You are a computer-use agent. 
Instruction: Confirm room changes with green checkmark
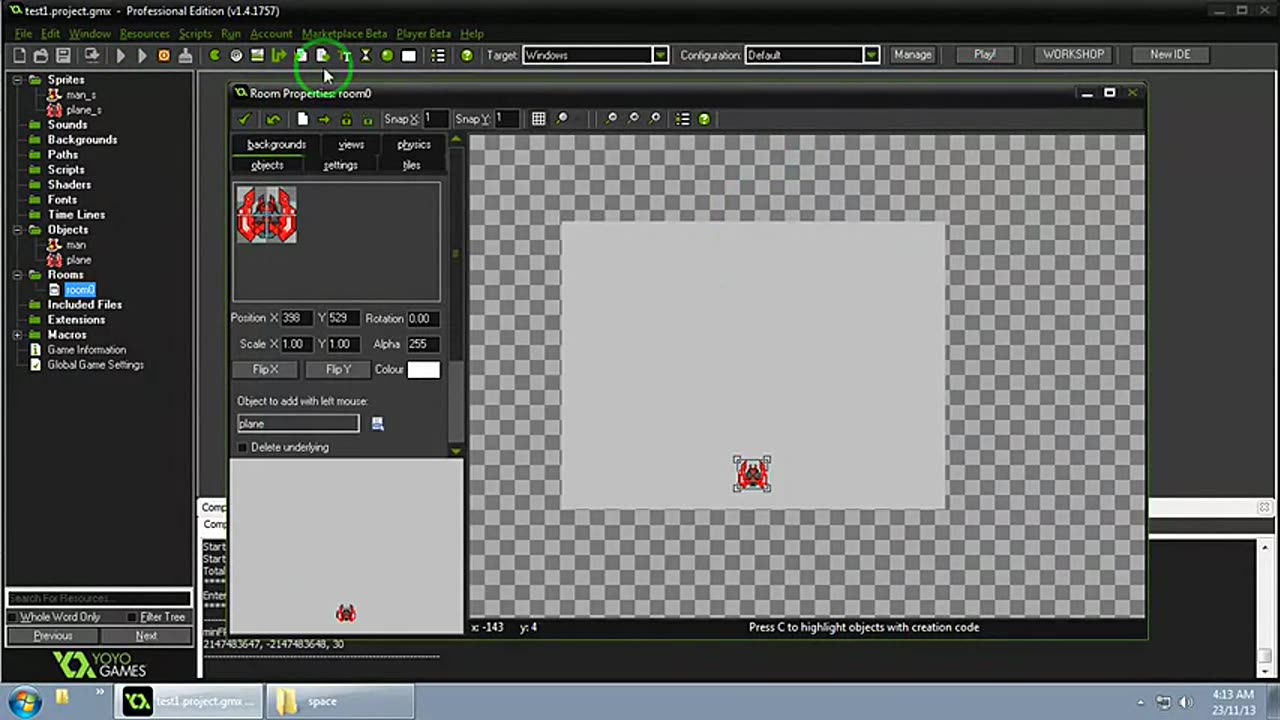click(244, 119)
